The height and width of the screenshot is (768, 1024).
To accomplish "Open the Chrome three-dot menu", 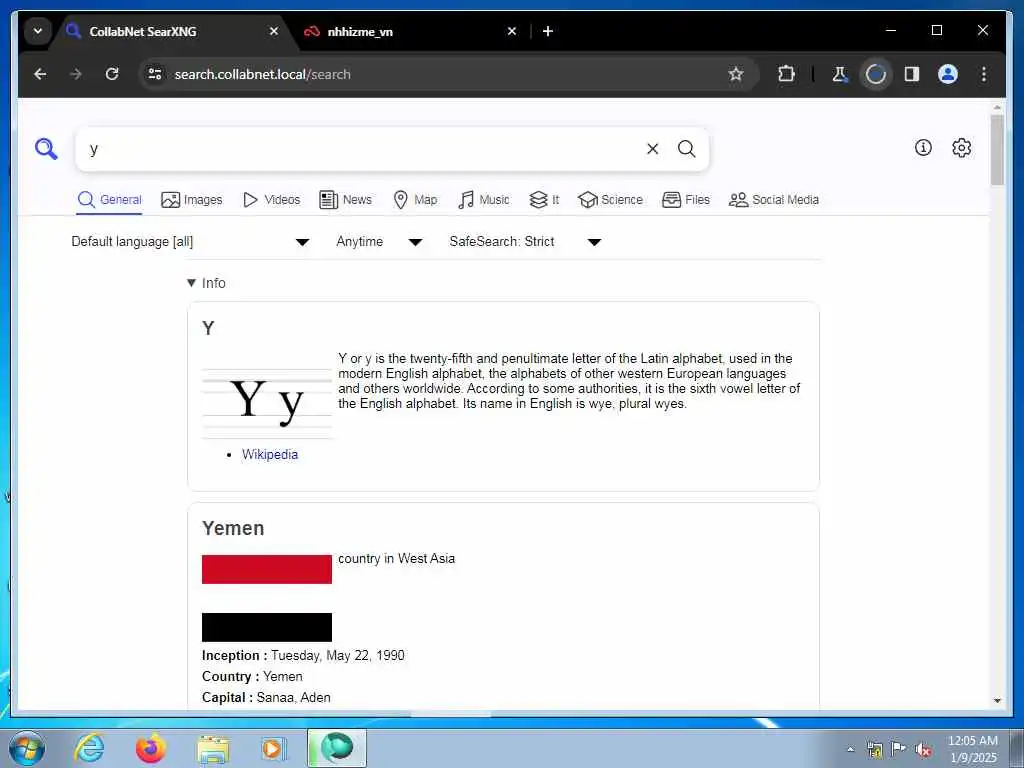I will click(984, 74).
